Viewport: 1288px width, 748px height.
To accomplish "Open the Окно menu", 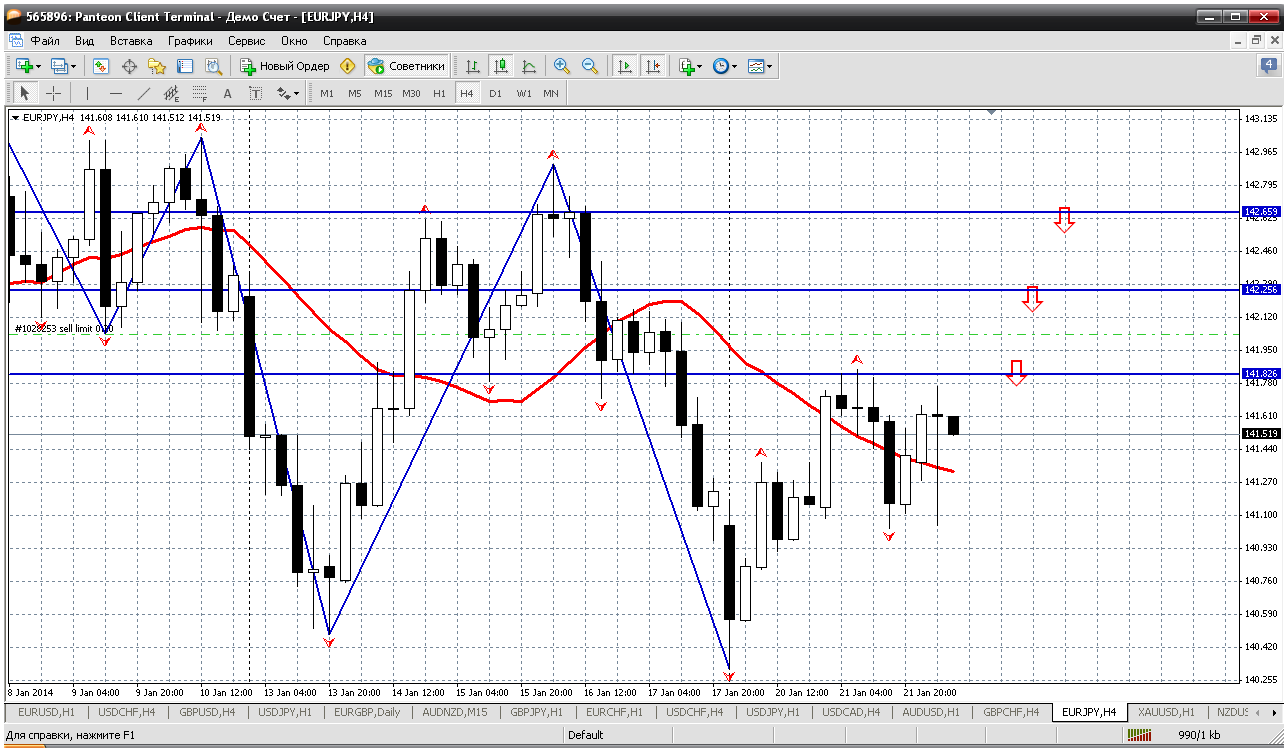I will coord(294,41).
